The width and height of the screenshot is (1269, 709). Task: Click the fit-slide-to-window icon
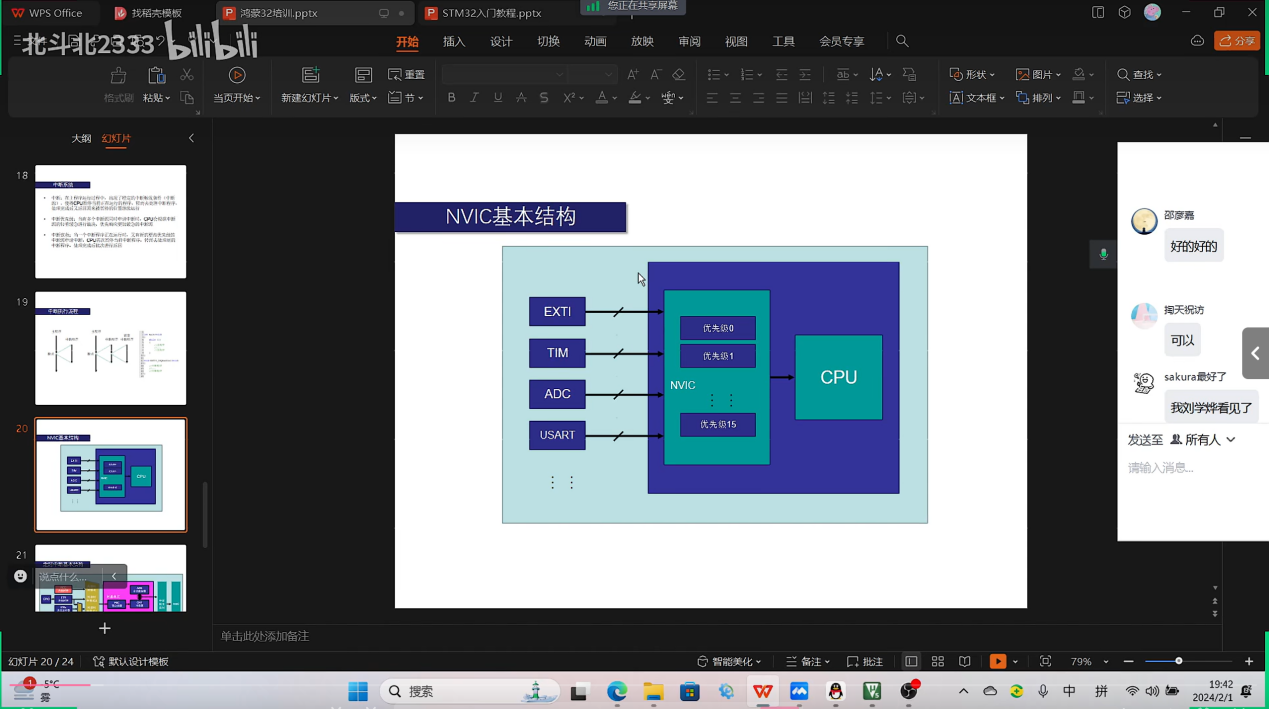1045,662
